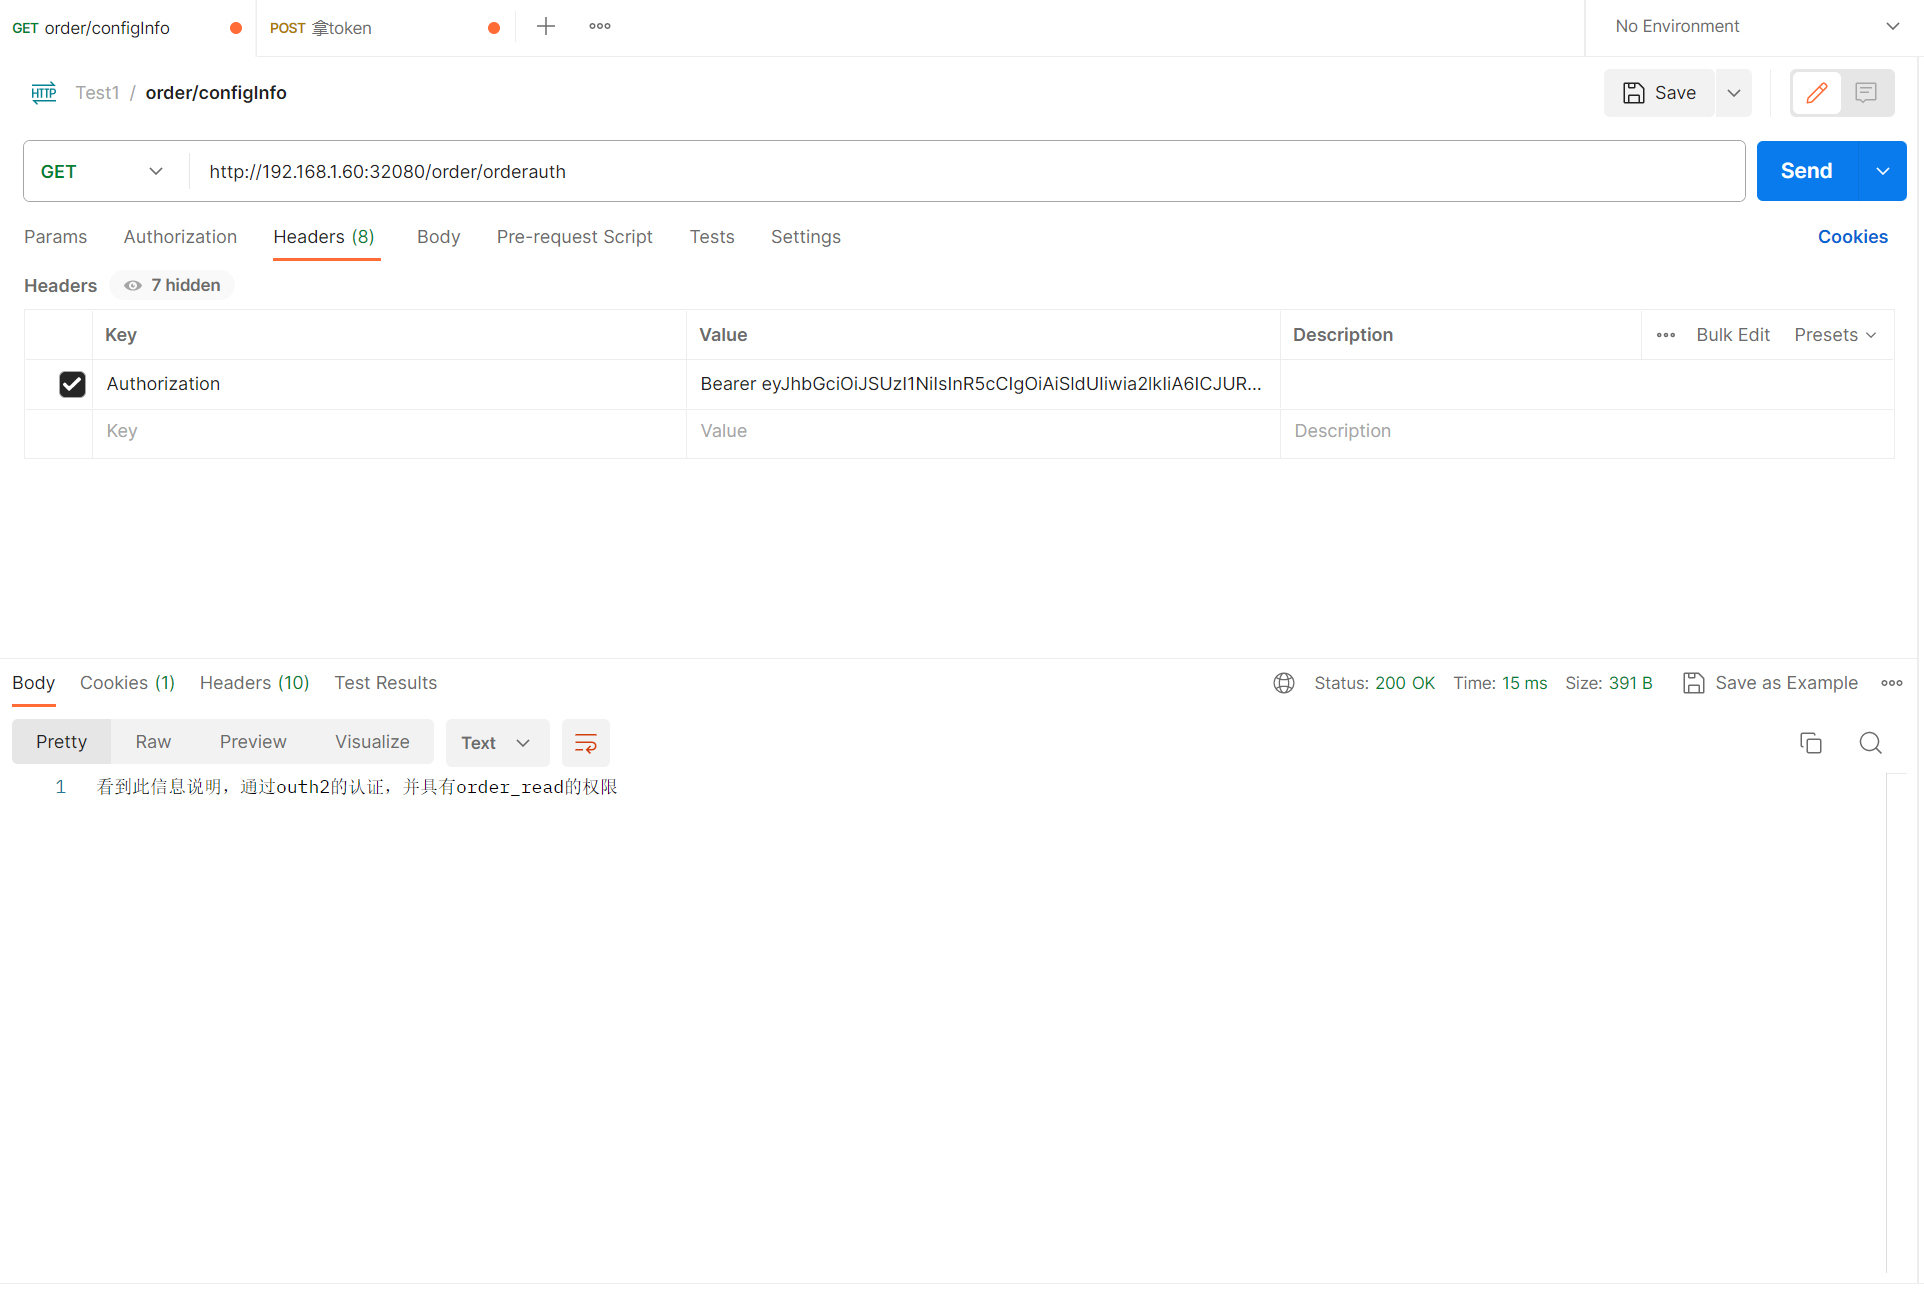This screenshot has height=1291, width=1924.
Task: Copy the response body to the clipboard
Action: [1810, 743]
